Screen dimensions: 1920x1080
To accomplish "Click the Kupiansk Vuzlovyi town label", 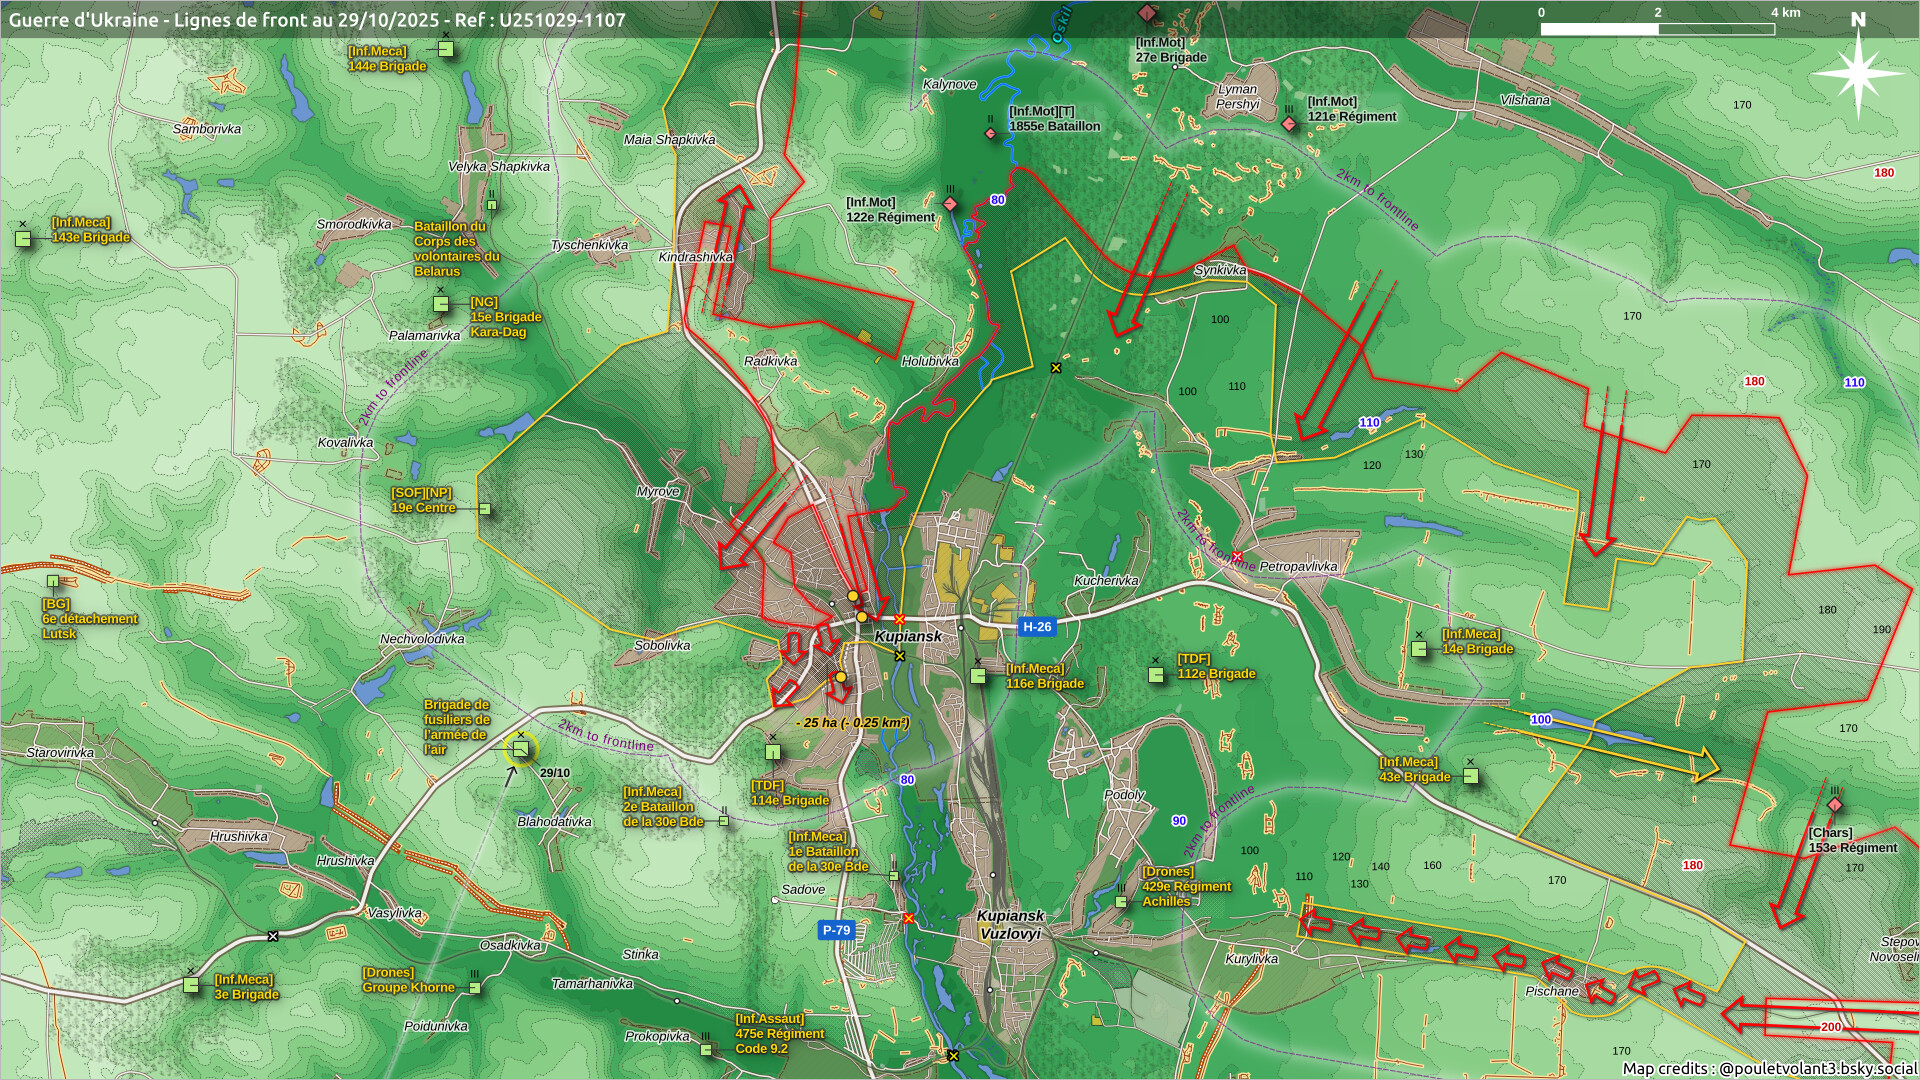I will [1010, 924].
